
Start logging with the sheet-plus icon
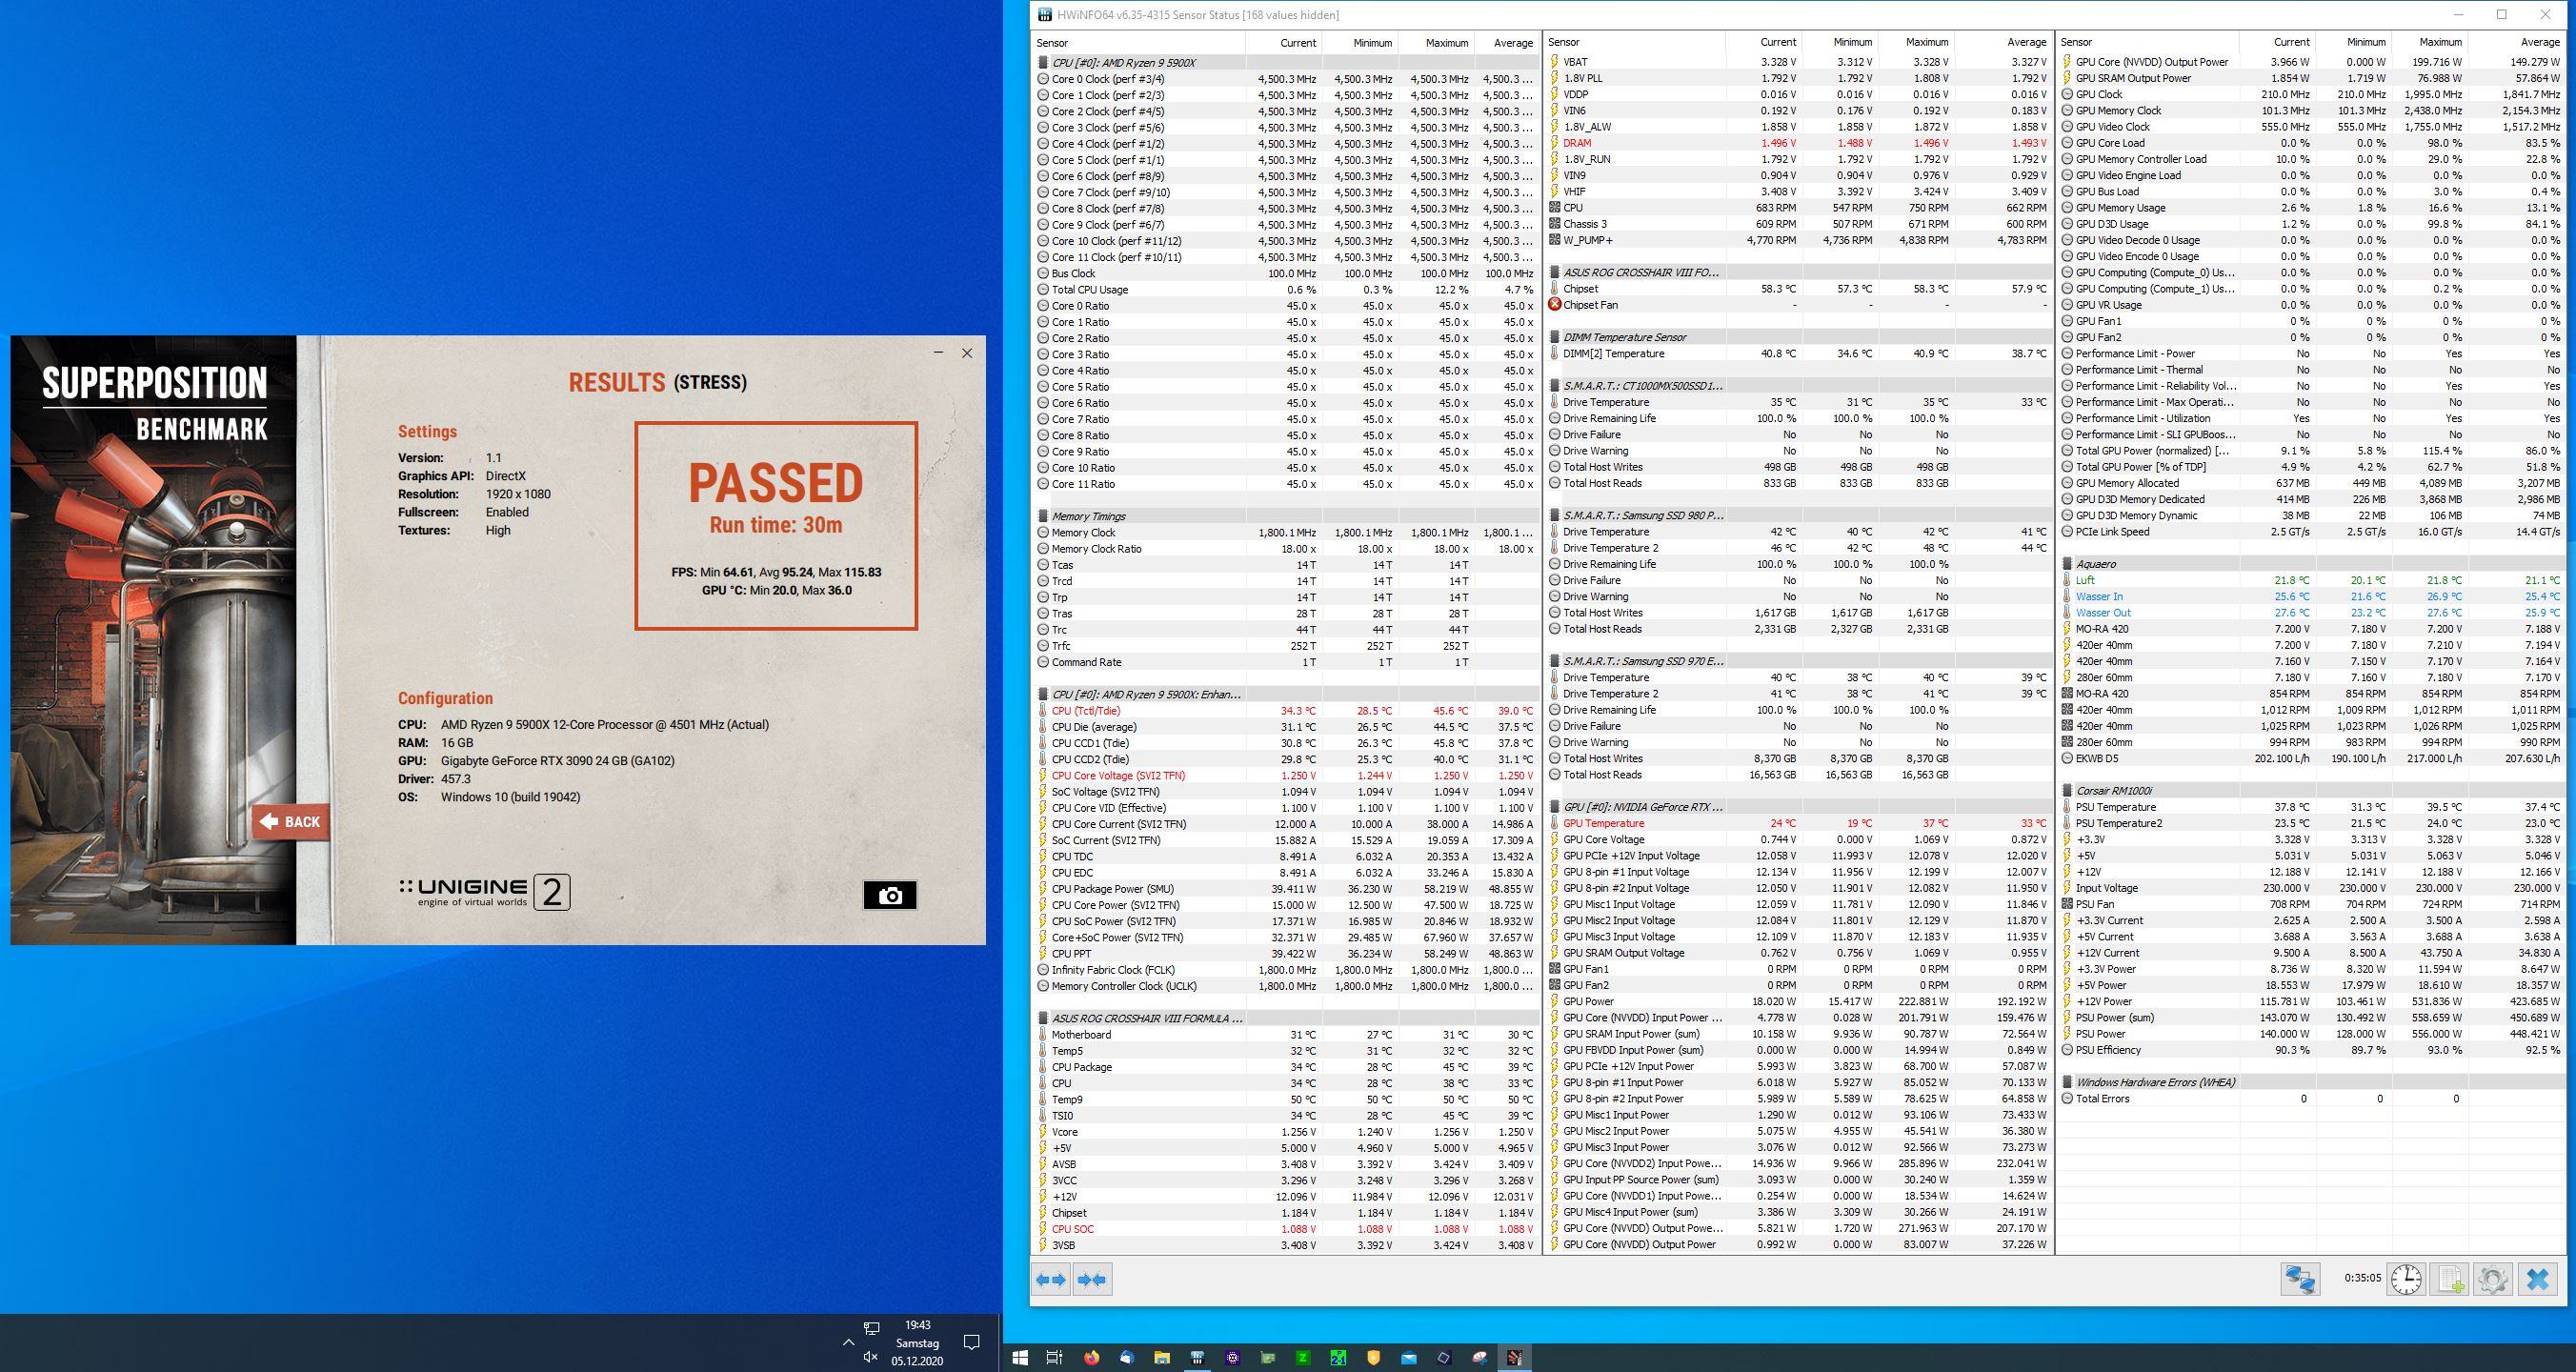2450,1279
